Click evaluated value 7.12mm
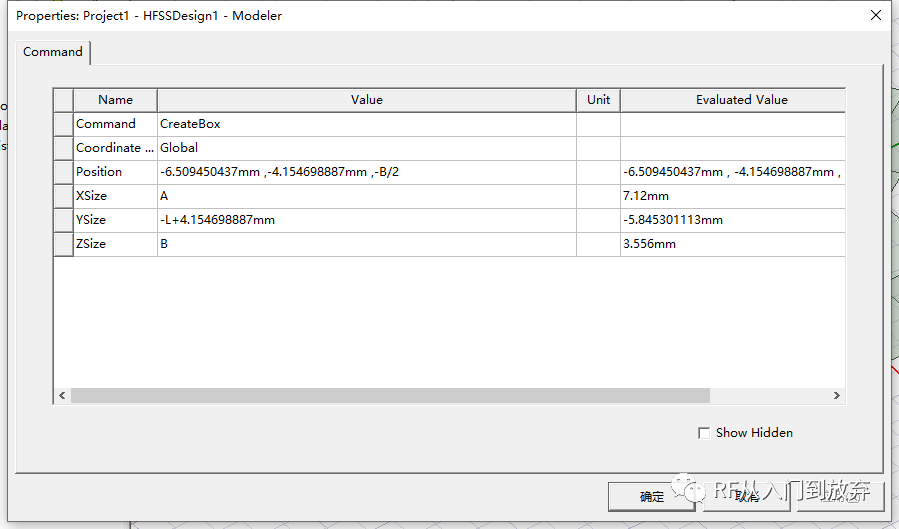The width and height of the screenshot is (899, 529). [733, 197]
